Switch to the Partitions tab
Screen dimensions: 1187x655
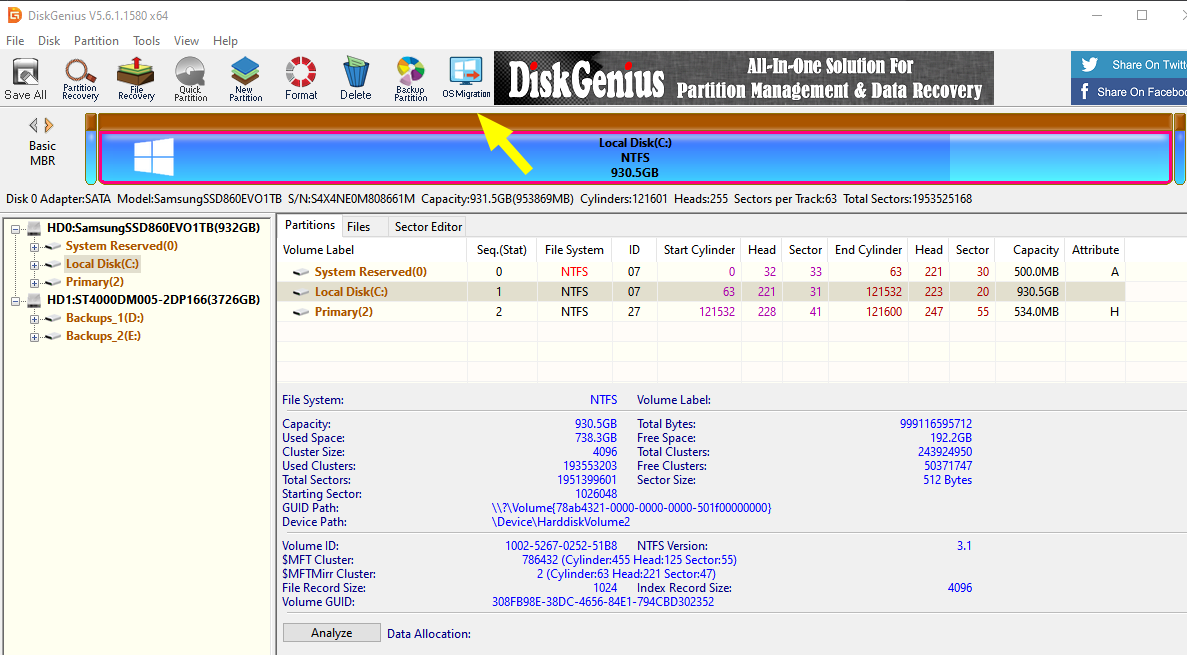(310, 226)
